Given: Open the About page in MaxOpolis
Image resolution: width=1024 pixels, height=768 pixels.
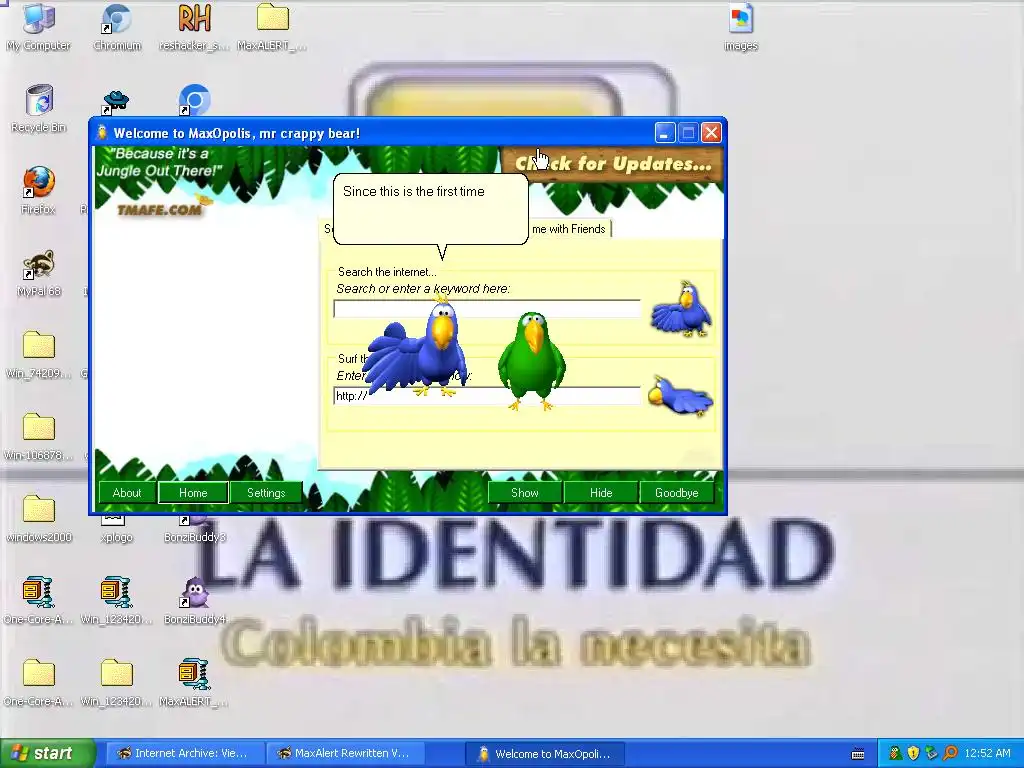Looking at the screenshot, I should click(x=127, y=492).
